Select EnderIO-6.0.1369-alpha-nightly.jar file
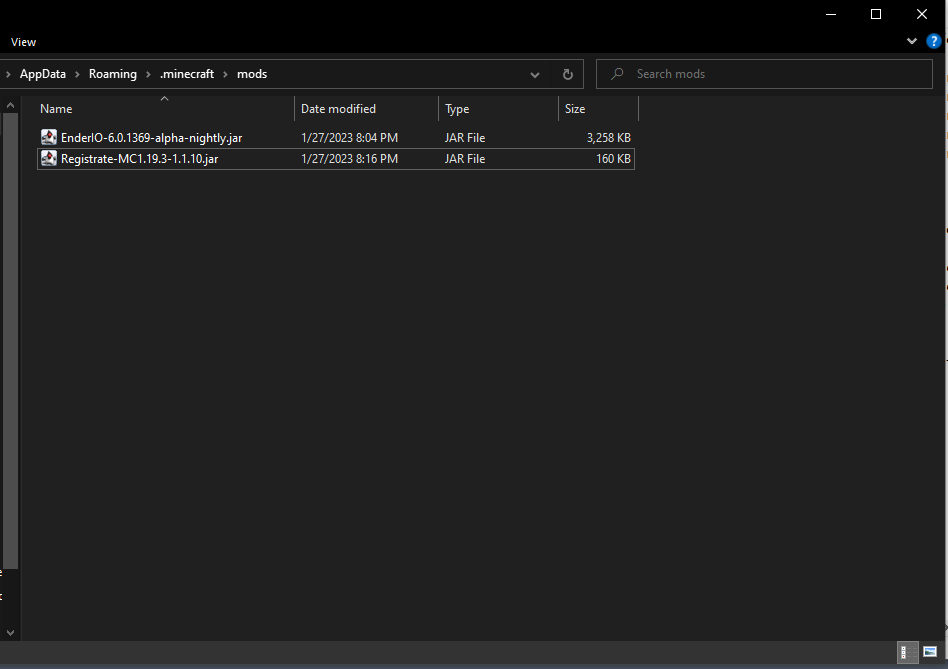The height and width of the screenshot is (669, 948). click(336, 138)
